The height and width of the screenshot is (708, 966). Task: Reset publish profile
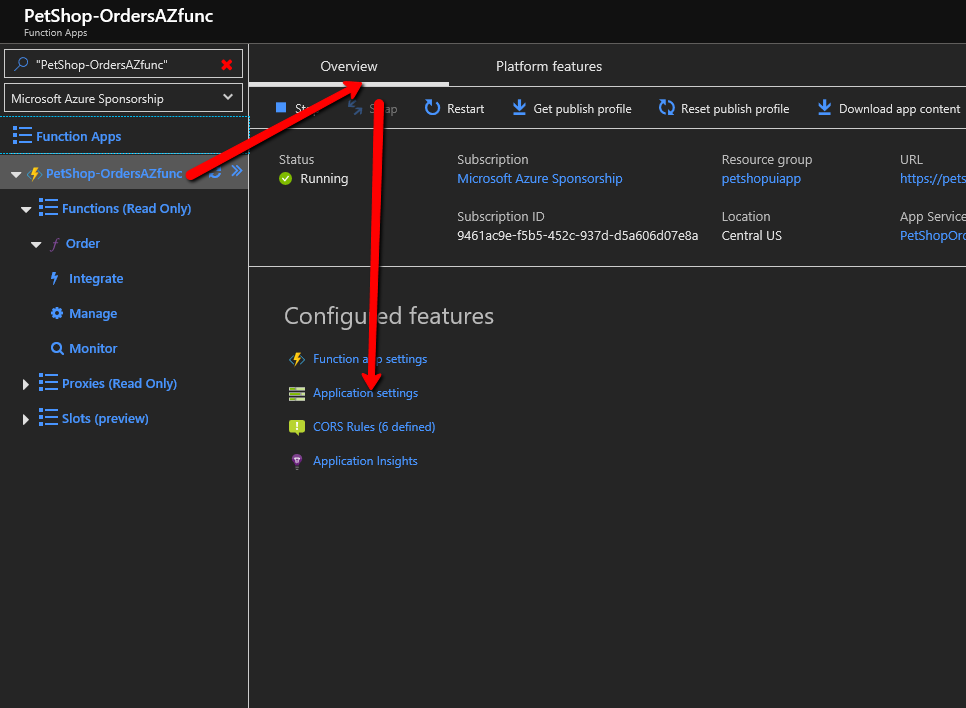[735, 108]
